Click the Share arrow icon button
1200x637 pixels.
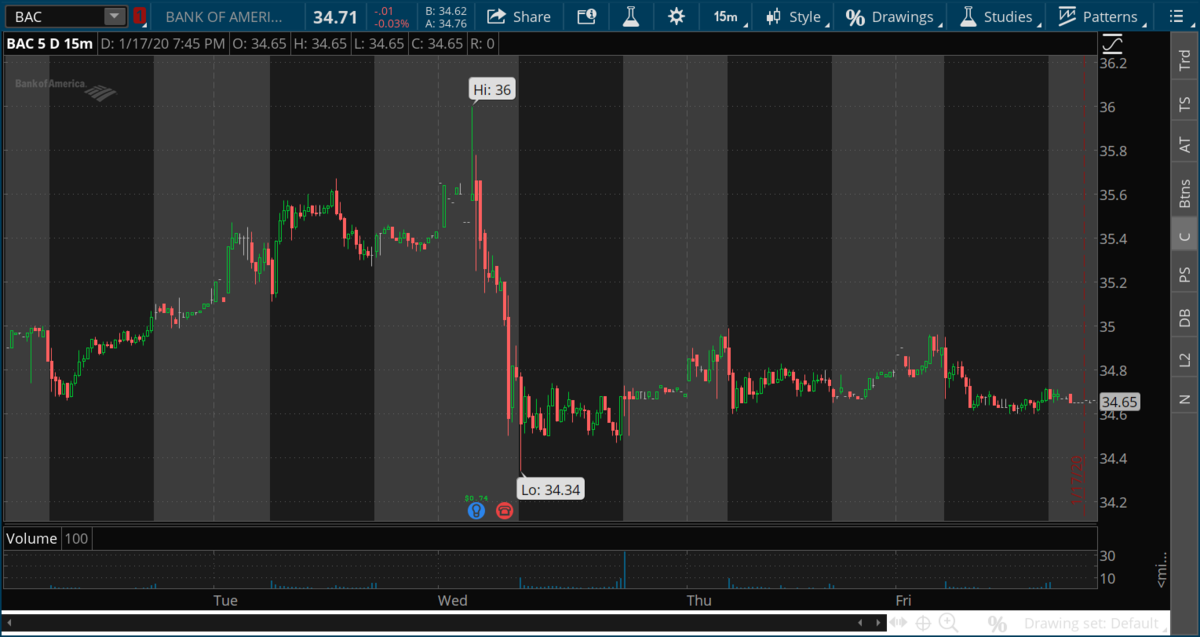495,16
